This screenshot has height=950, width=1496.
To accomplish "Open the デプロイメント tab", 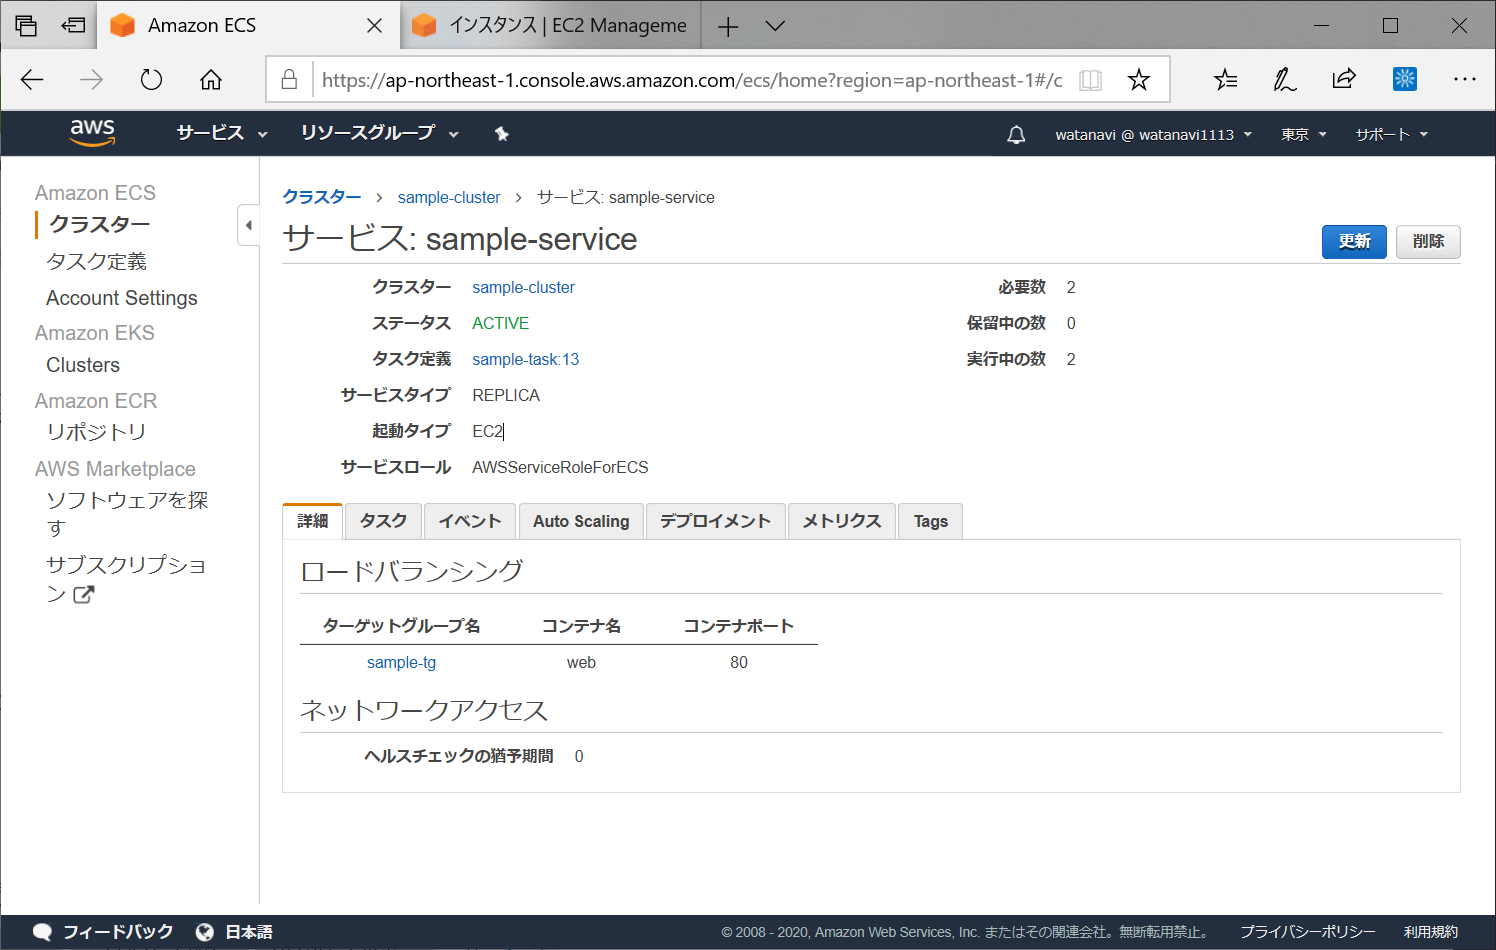I will (x=715, y=521).
